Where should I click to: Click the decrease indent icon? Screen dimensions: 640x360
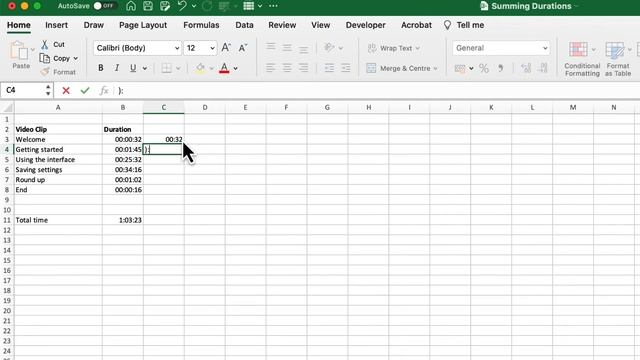click(329, 68)
